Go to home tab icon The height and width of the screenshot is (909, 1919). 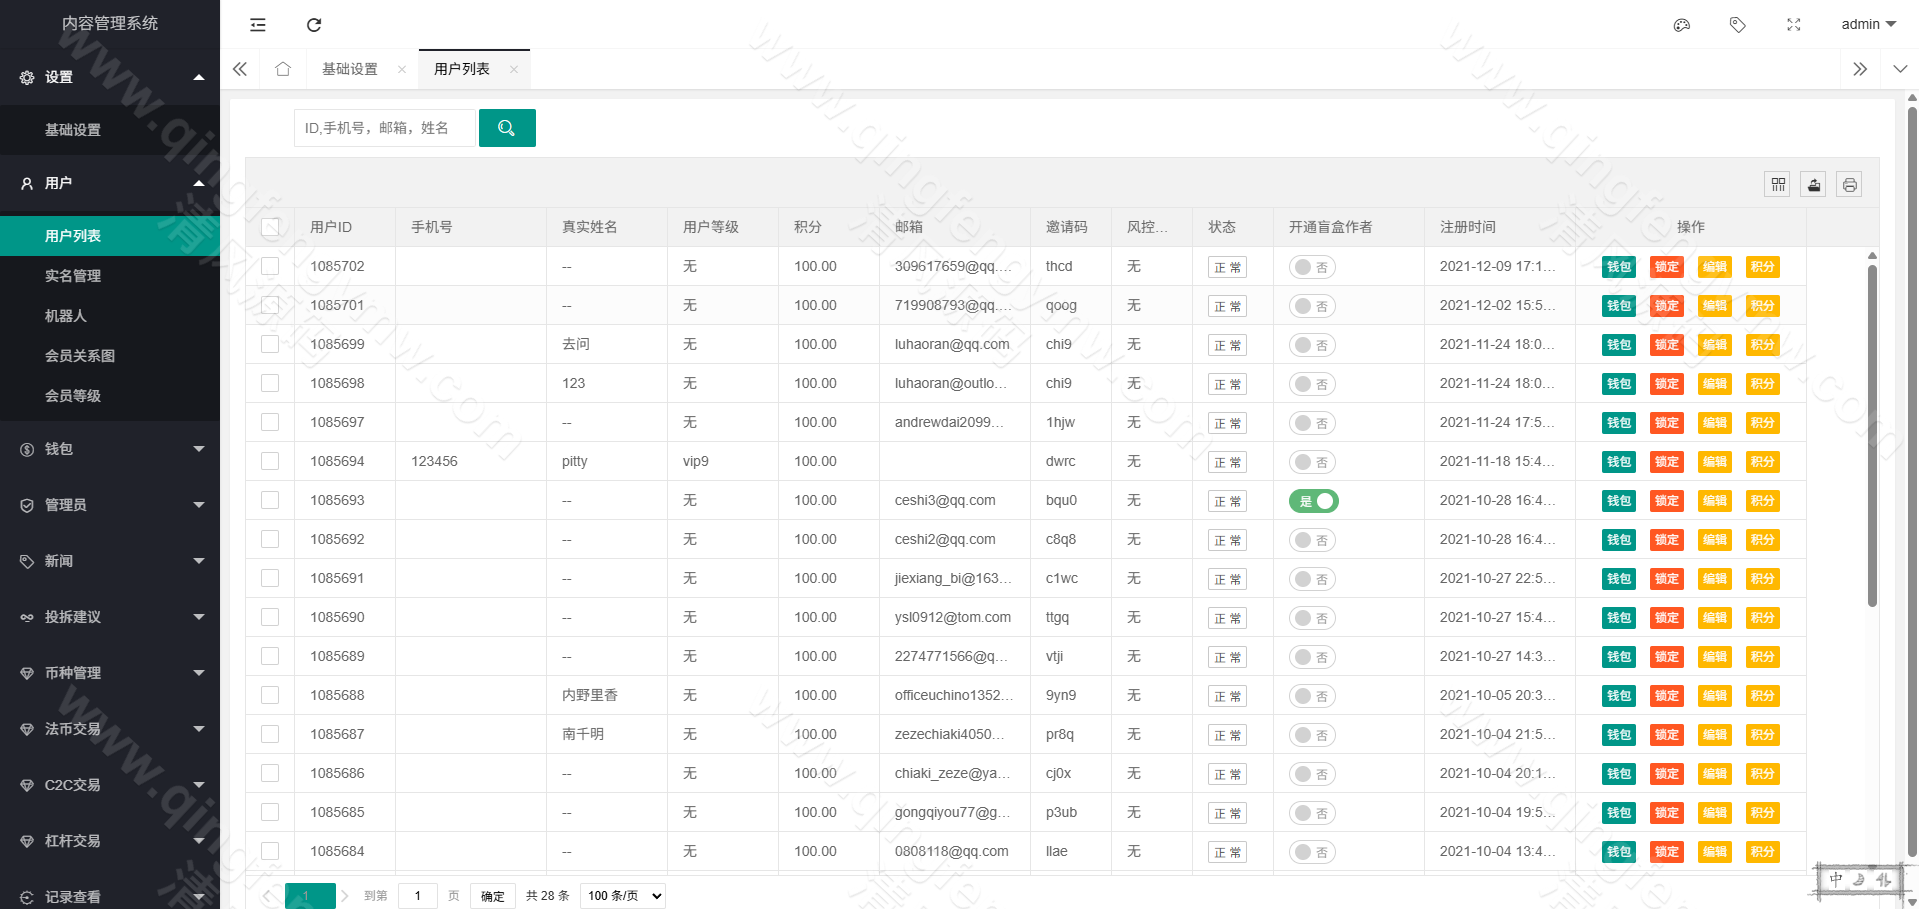pyautogui.click(x=283, y=69)
